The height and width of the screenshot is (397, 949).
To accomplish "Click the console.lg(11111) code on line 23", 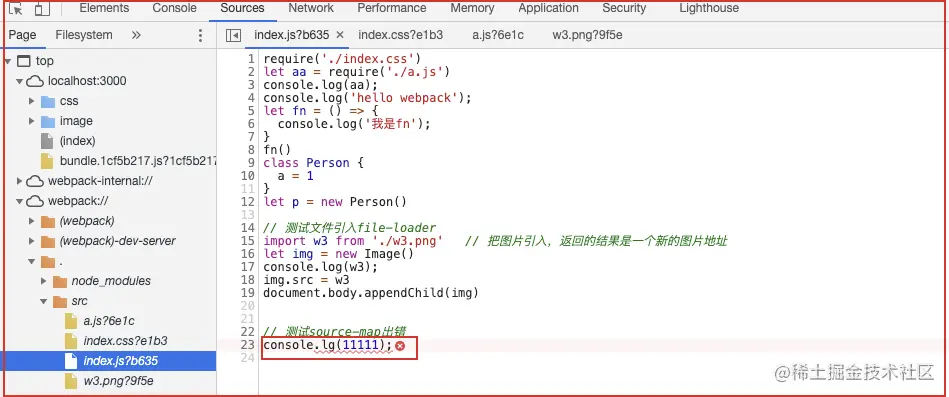I will [327, 345].
